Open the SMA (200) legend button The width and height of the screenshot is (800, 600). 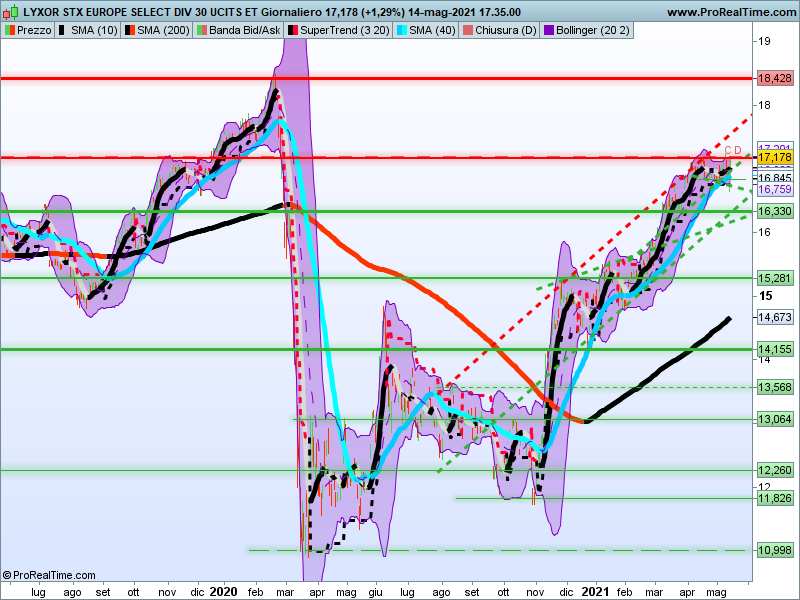[157, 31]
